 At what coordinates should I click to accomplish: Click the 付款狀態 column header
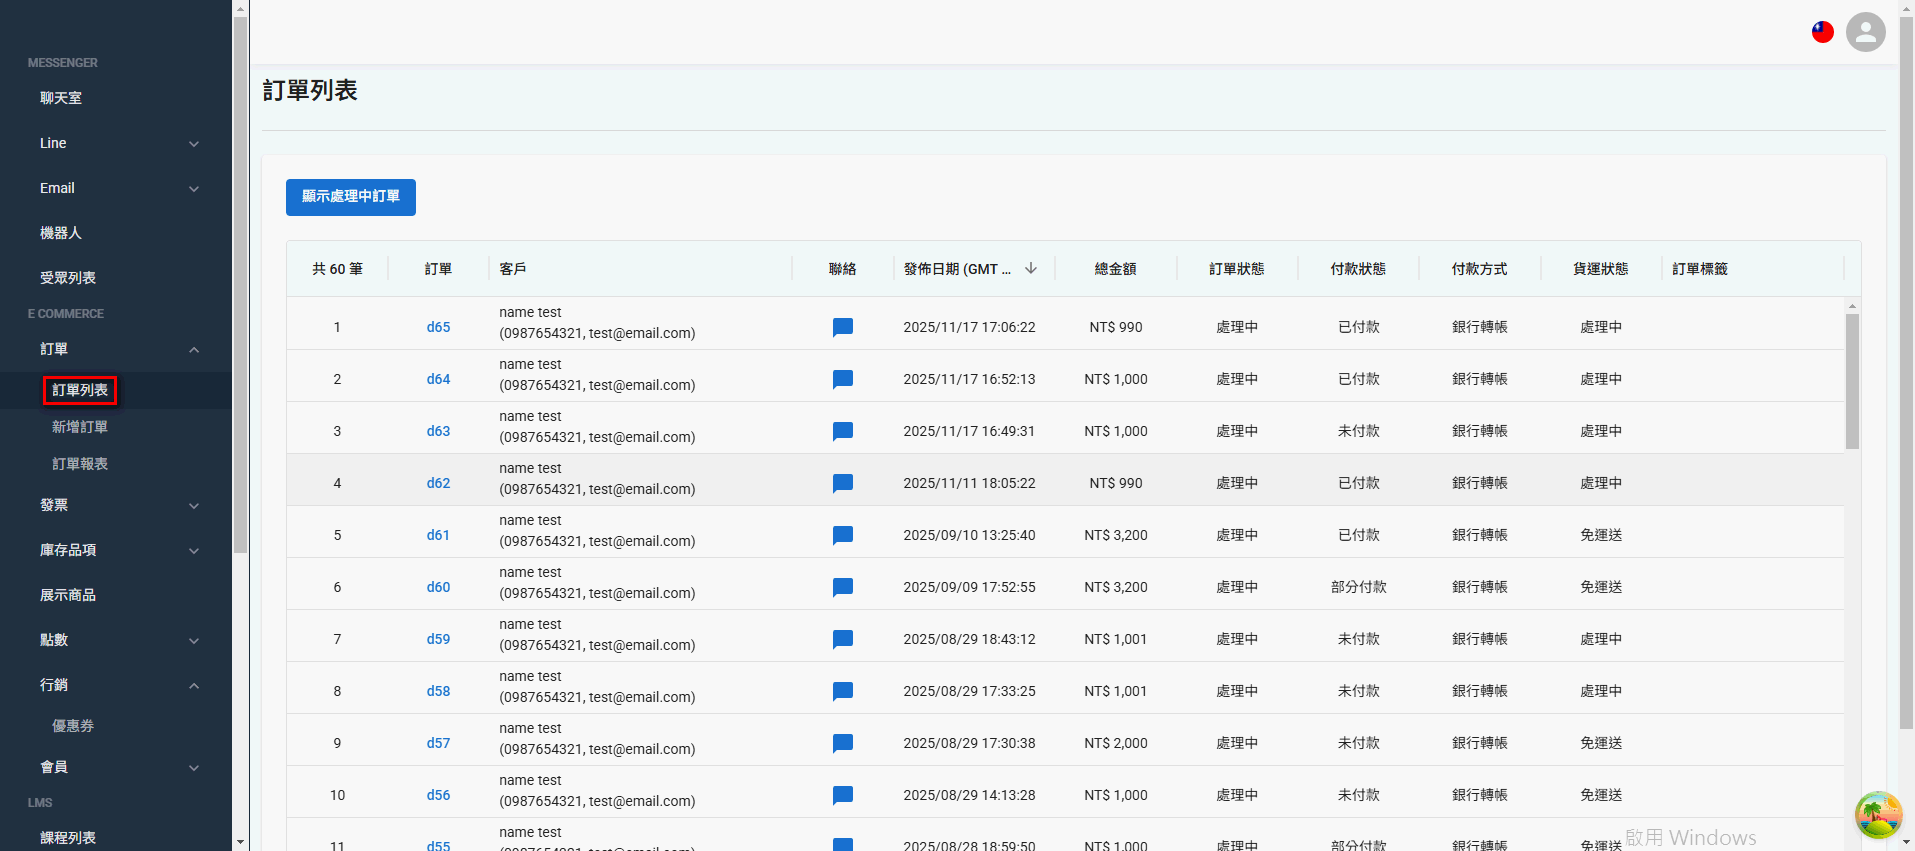1358,269
